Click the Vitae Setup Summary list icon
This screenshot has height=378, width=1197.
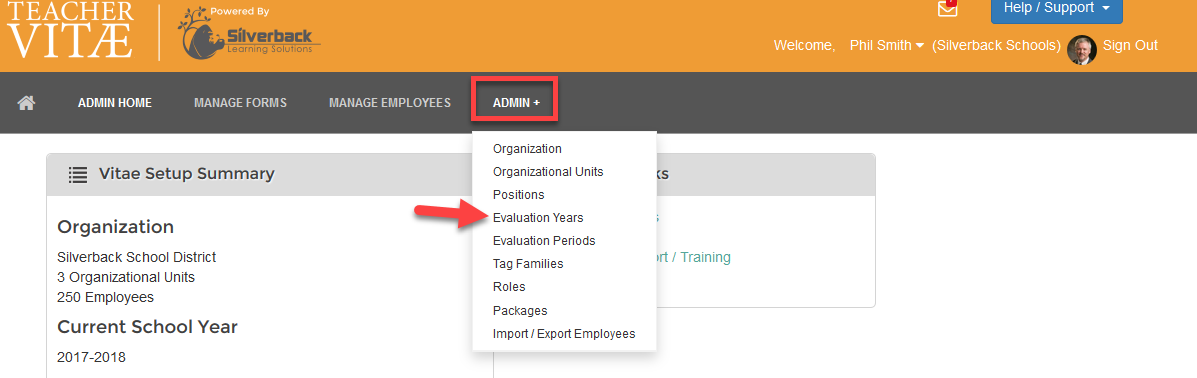pyautogui.click(x=78, y=175)
